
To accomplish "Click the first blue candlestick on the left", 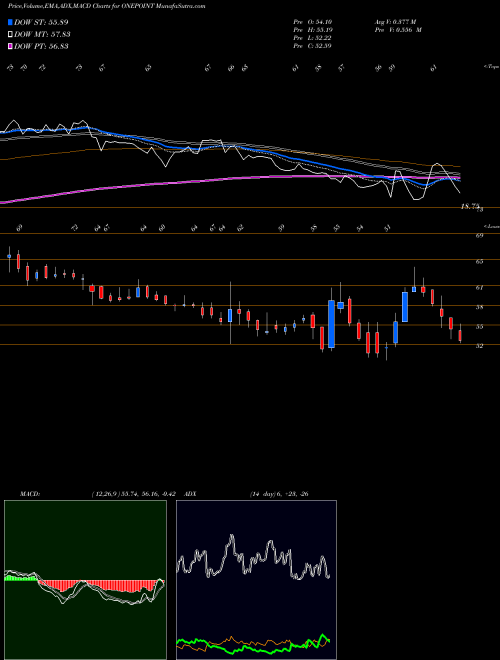I will [9, 256].
